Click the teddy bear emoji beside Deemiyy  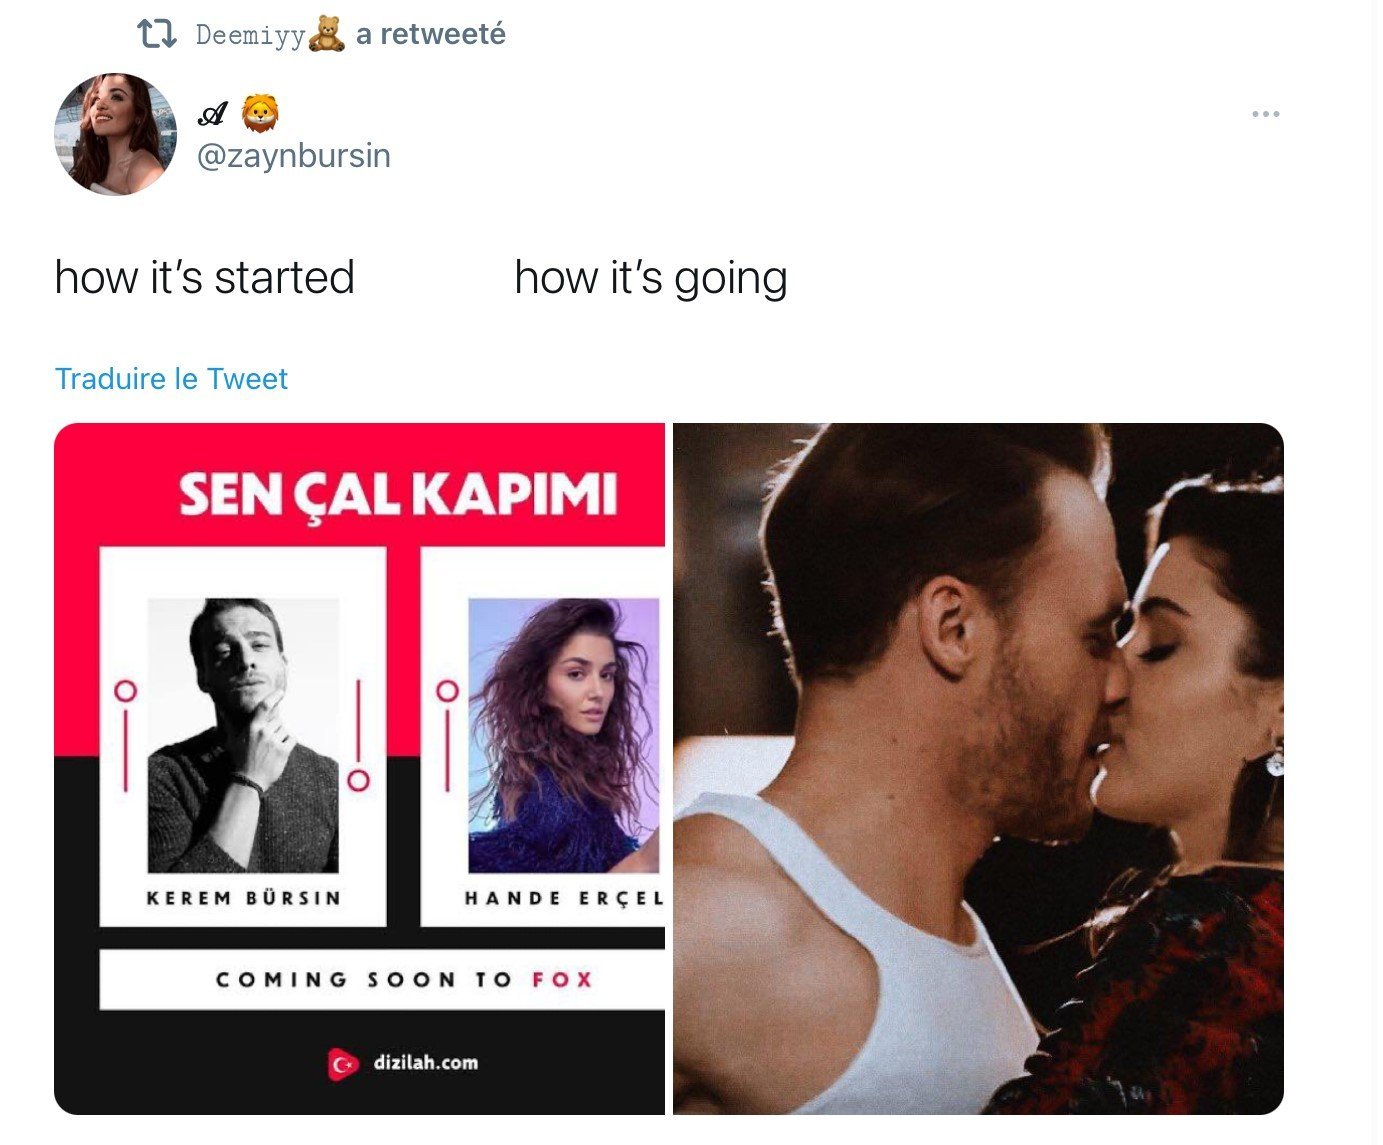(326, 34)
